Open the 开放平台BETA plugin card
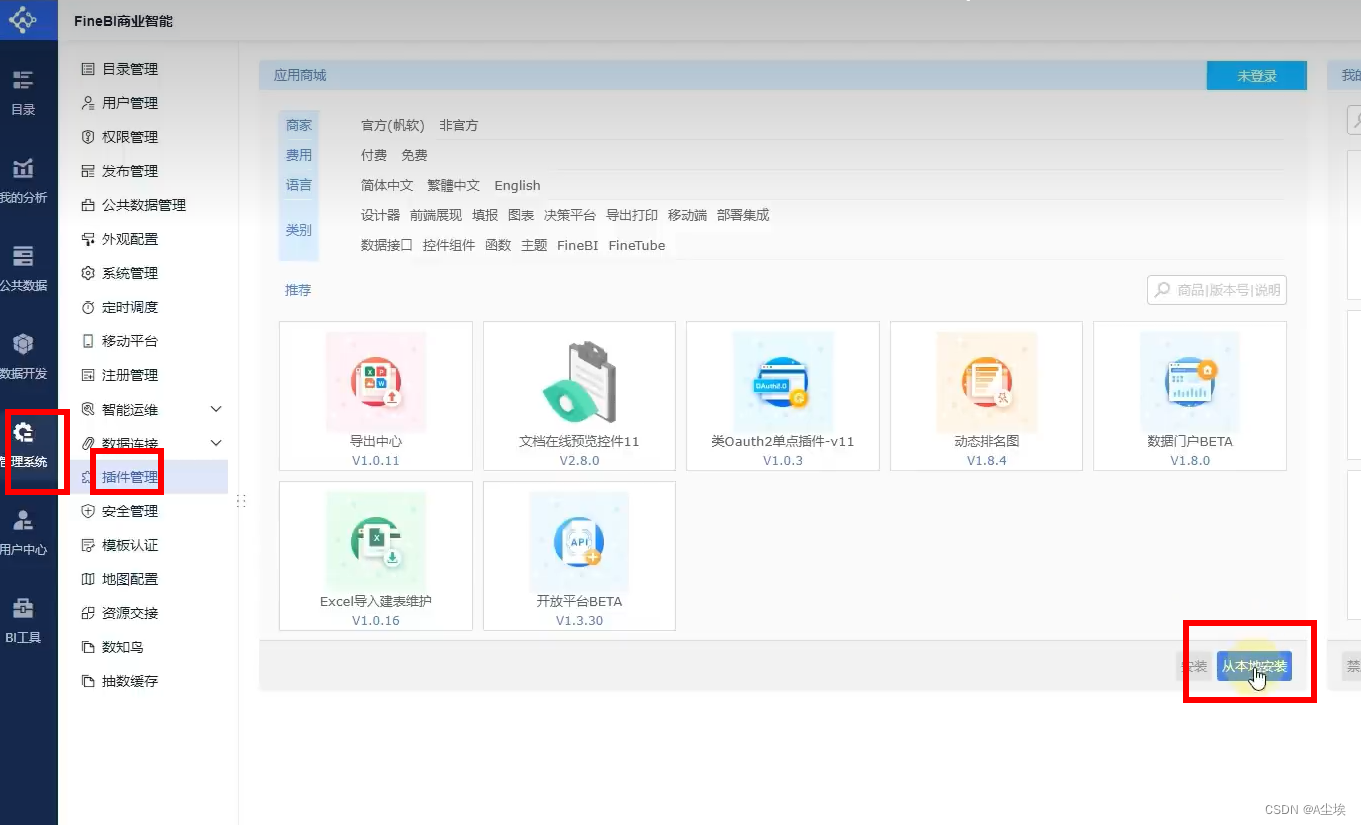The height and width of the screenshot is (825, 1361). (579, 556)
